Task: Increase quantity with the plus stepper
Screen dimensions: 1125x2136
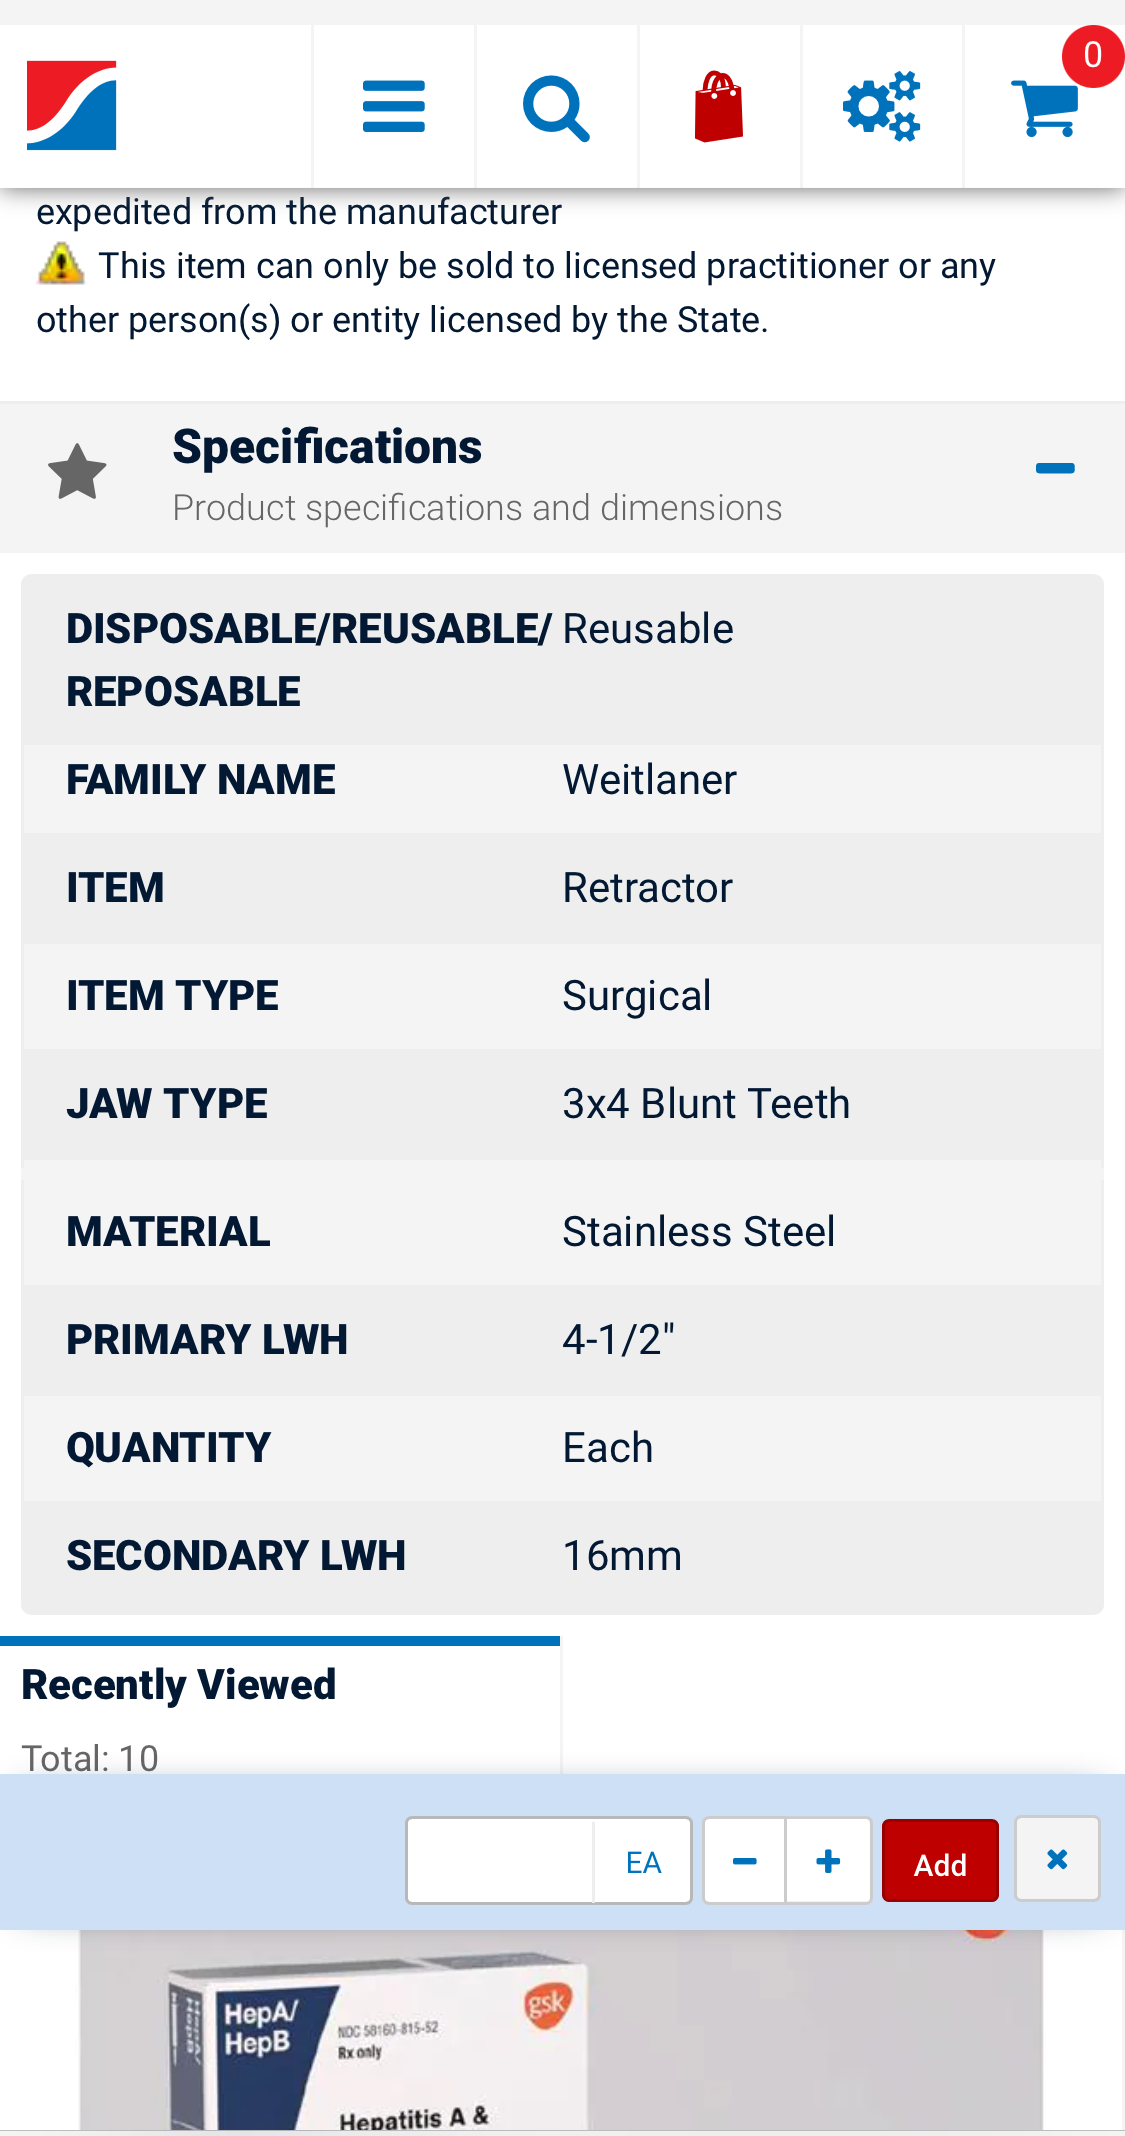Action: pyautogui.click(x=828, y=1860)
